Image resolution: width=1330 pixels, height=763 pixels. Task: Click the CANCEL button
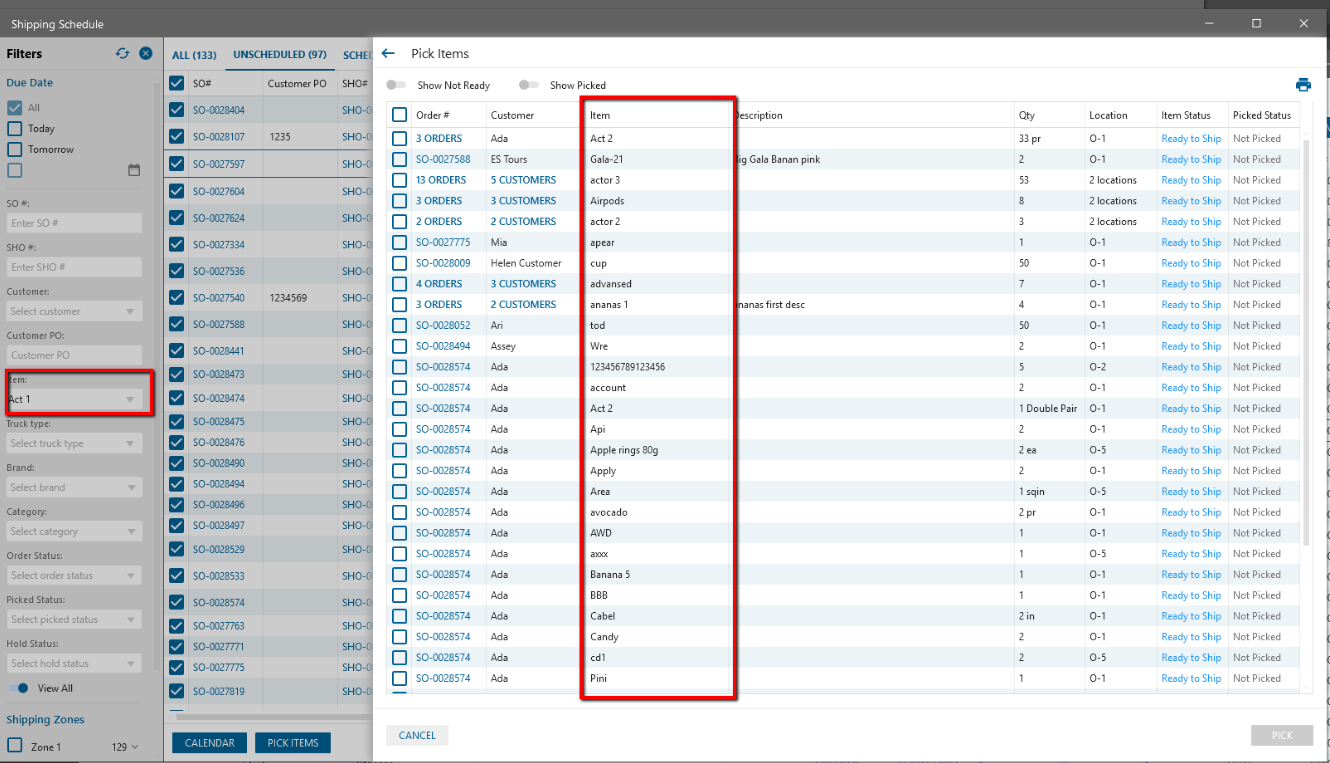417,735
